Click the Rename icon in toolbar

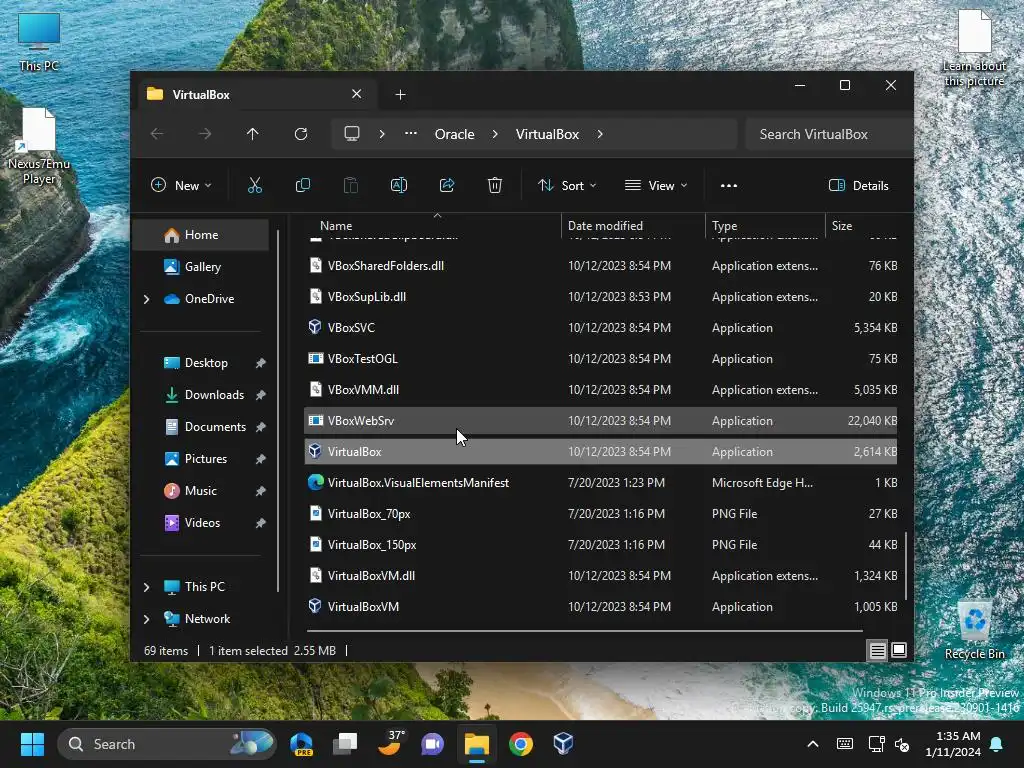[399, 185]
